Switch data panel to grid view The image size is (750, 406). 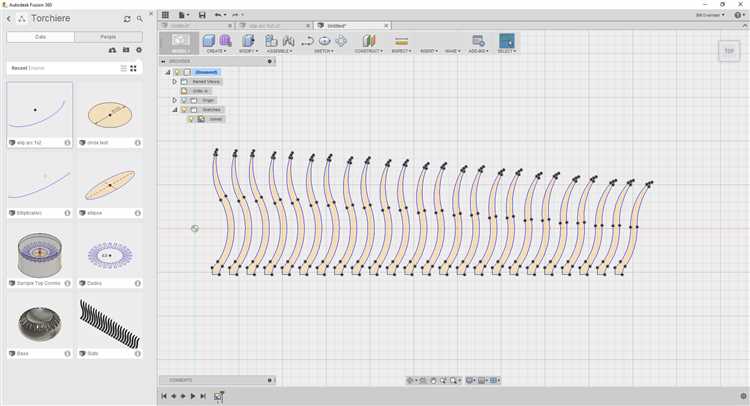click(x=133, y=68)
